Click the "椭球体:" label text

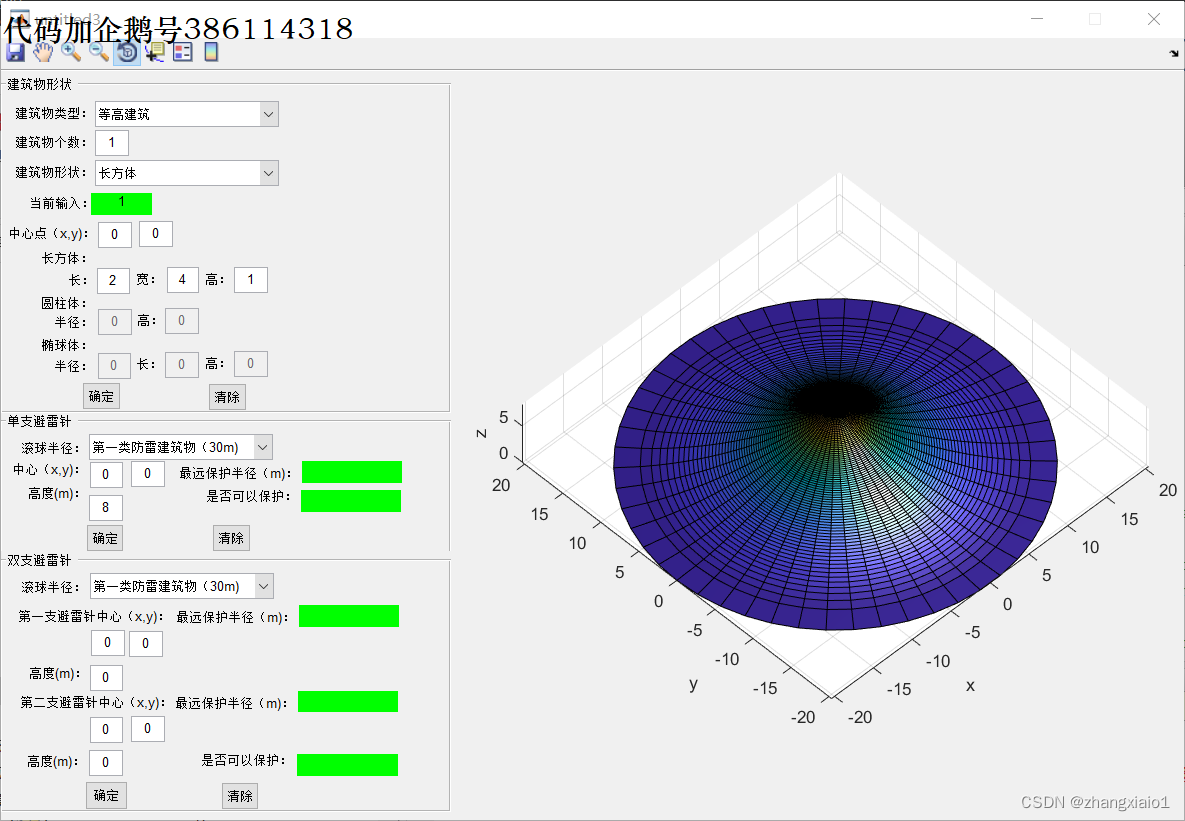click(64, 345)
